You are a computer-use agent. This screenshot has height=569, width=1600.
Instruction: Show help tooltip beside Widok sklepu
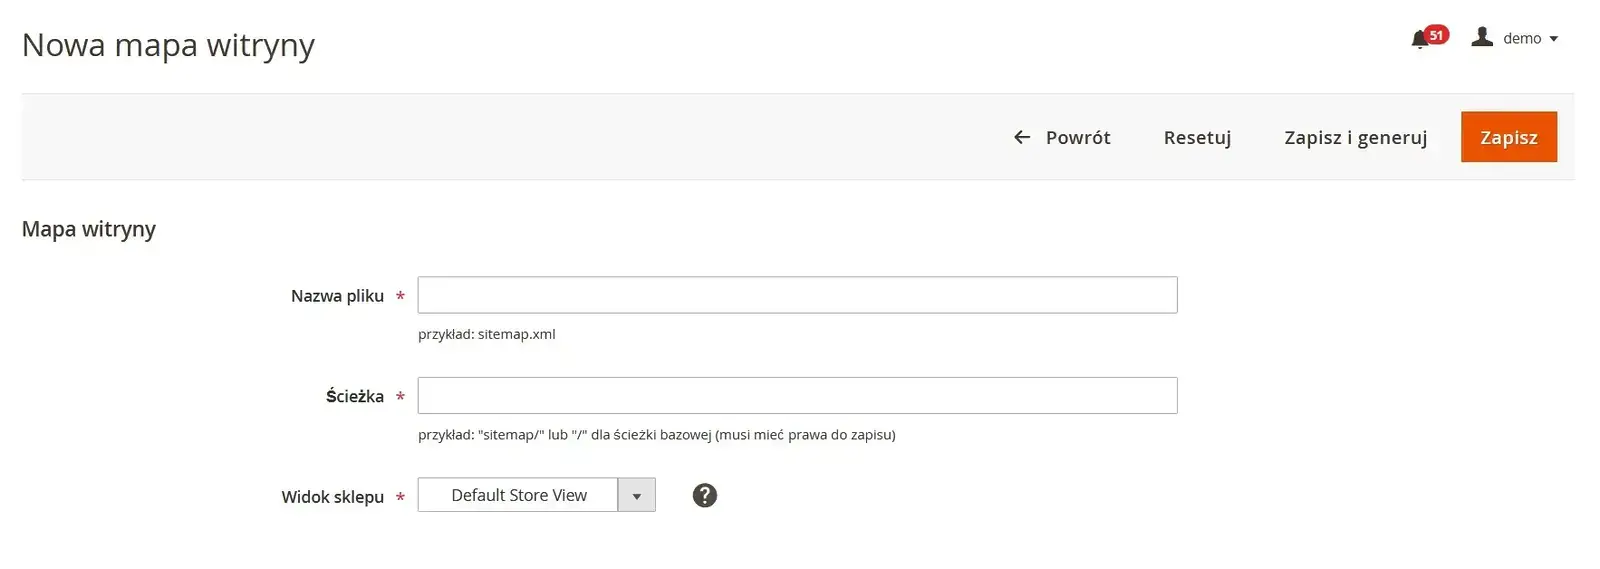tap(705, 495)
